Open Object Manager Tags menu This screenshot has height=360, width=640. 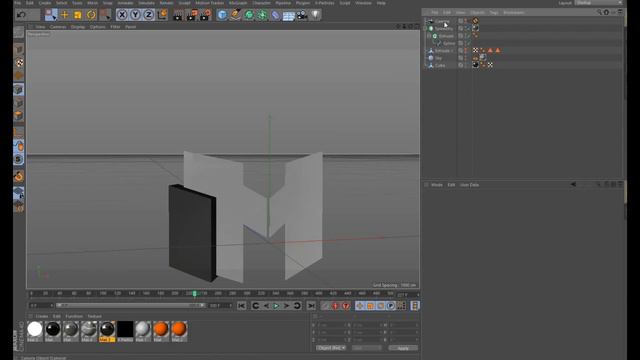pyautogui.click(x=494, y=13)
